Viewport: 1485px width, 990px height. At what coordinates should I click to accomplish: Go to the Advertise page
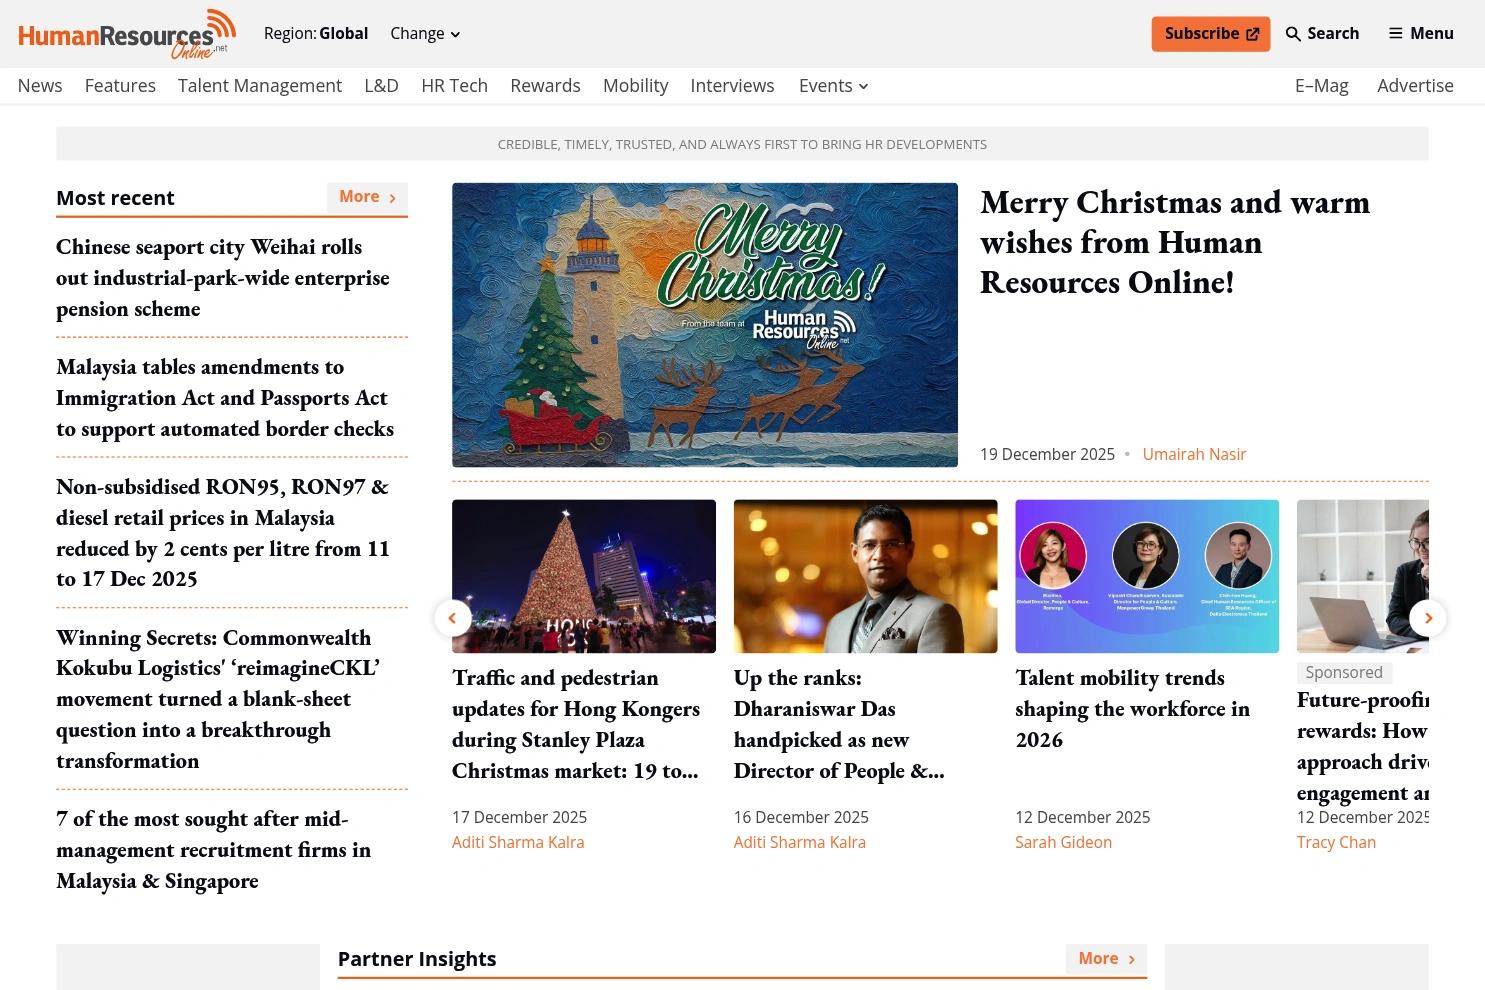click(1415, 86)
